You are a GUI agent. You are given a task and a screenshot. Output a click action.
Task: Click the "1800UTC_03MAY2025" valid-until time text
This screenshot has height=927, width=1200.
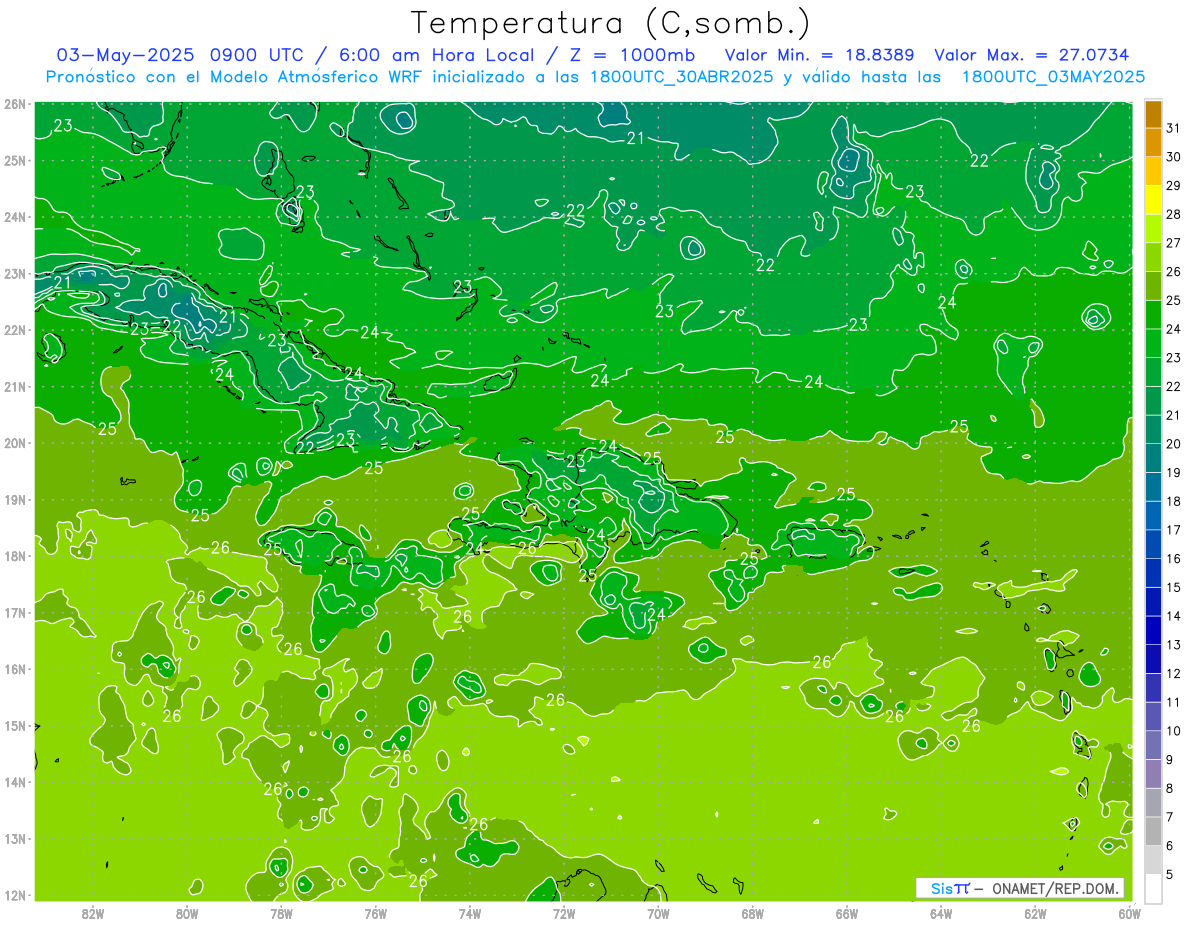coord(1053,76)
